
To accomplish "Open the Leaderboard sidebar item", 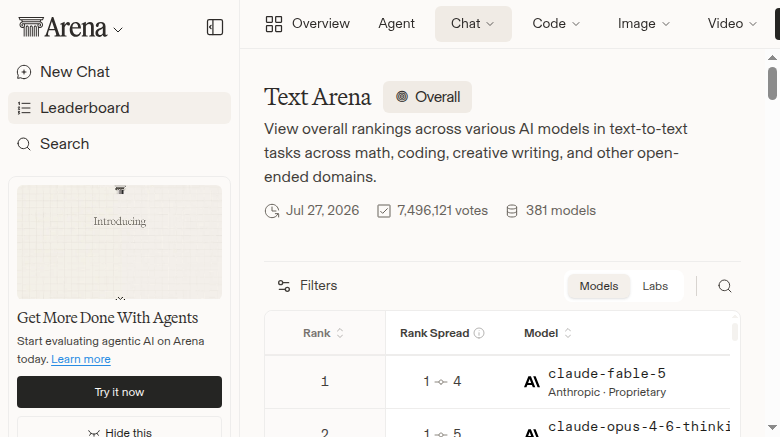I will tap(119, 108).
